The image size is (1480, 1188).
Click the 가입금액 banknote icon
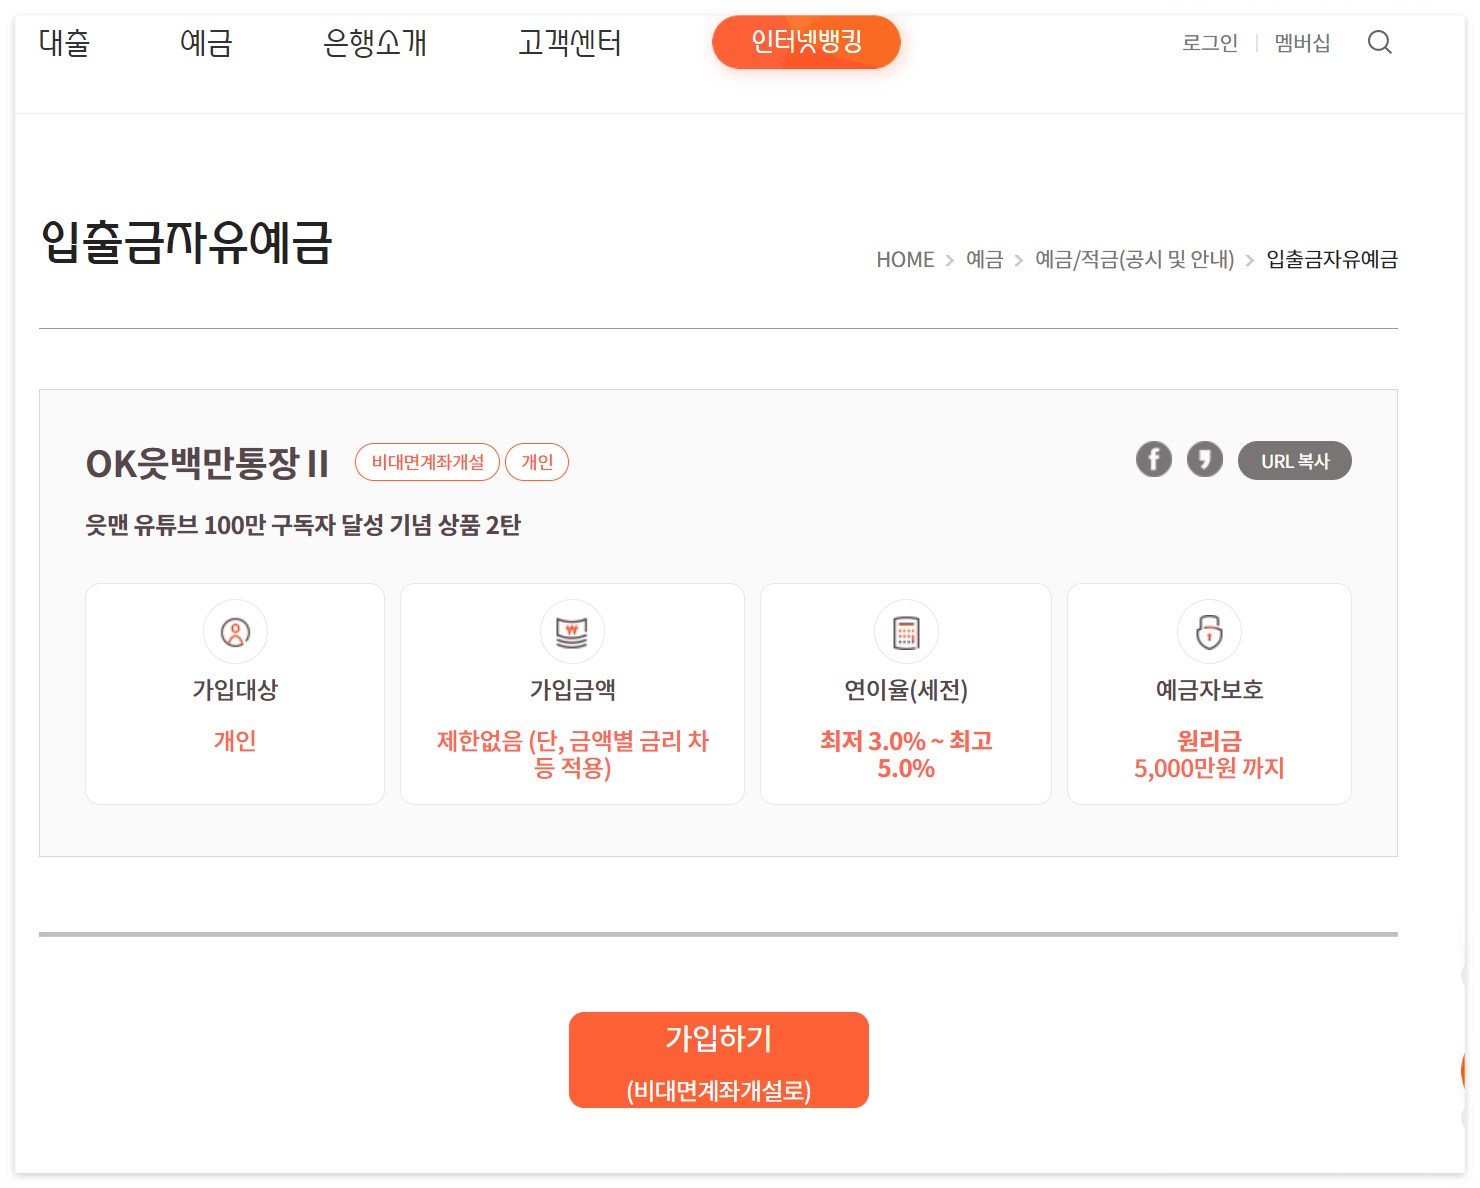pos(572,631)
